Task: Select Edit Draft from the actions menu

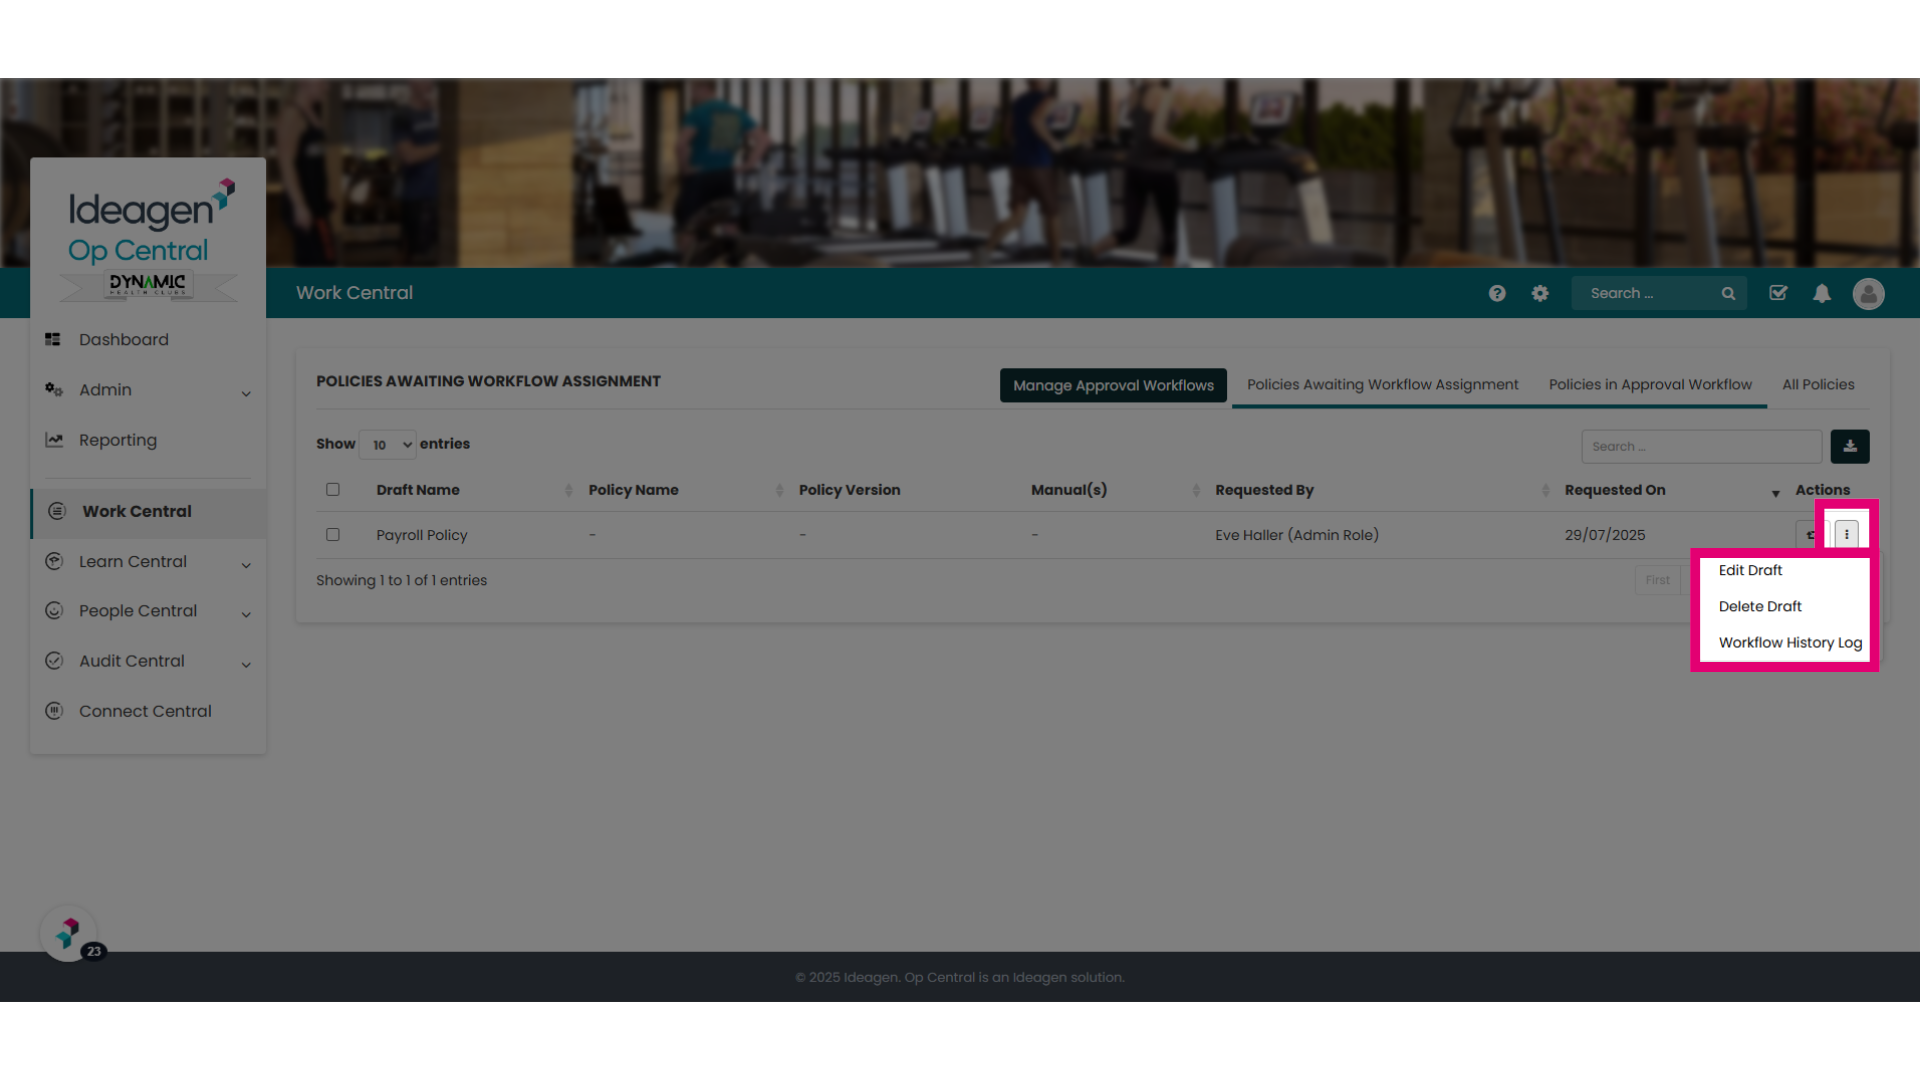Action: pos(1750,570)
